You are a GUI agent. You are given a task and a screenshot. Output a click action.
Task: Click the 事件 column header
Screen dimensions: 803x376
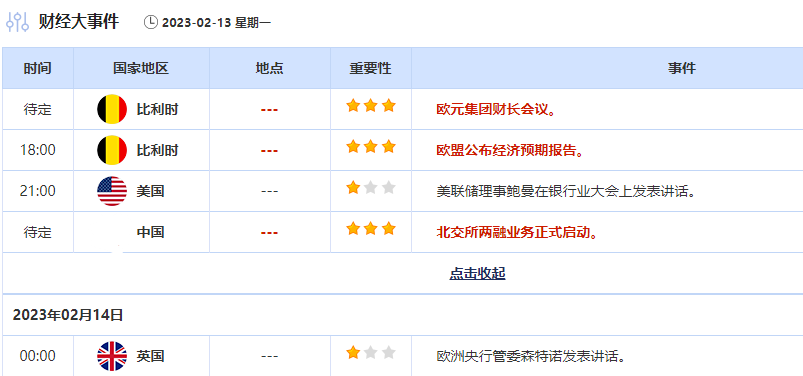click(x=682, y=68)
